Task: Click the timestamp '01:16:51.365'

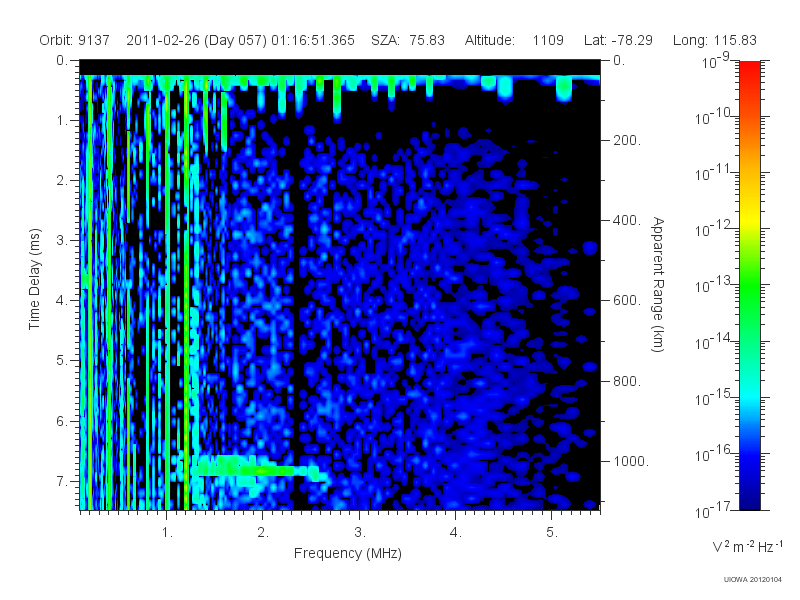Action: (313, 40)
